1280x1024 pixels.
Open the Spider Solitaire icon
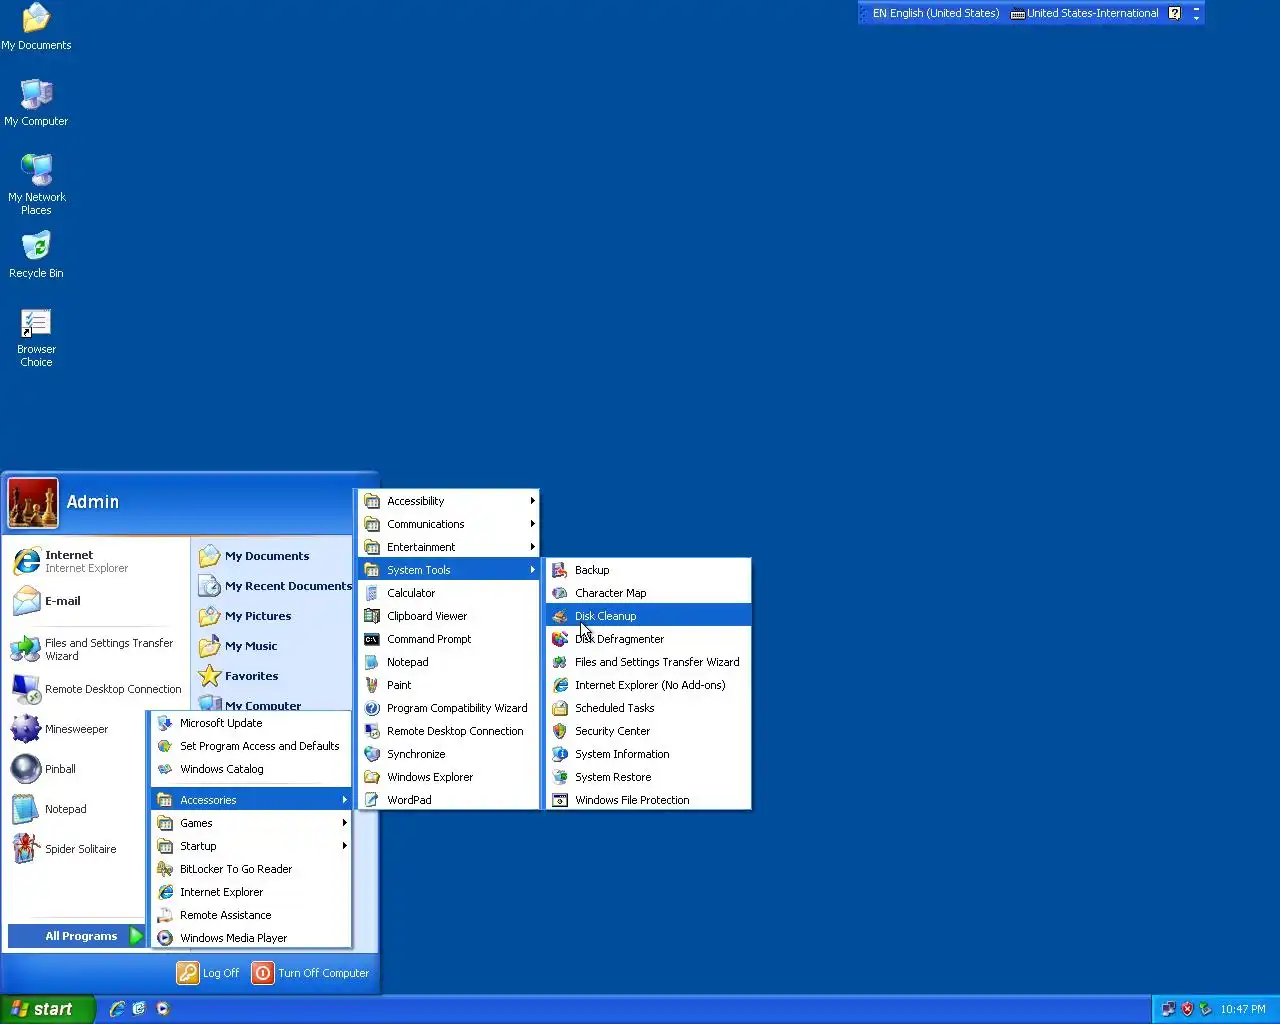coord(26,849)
